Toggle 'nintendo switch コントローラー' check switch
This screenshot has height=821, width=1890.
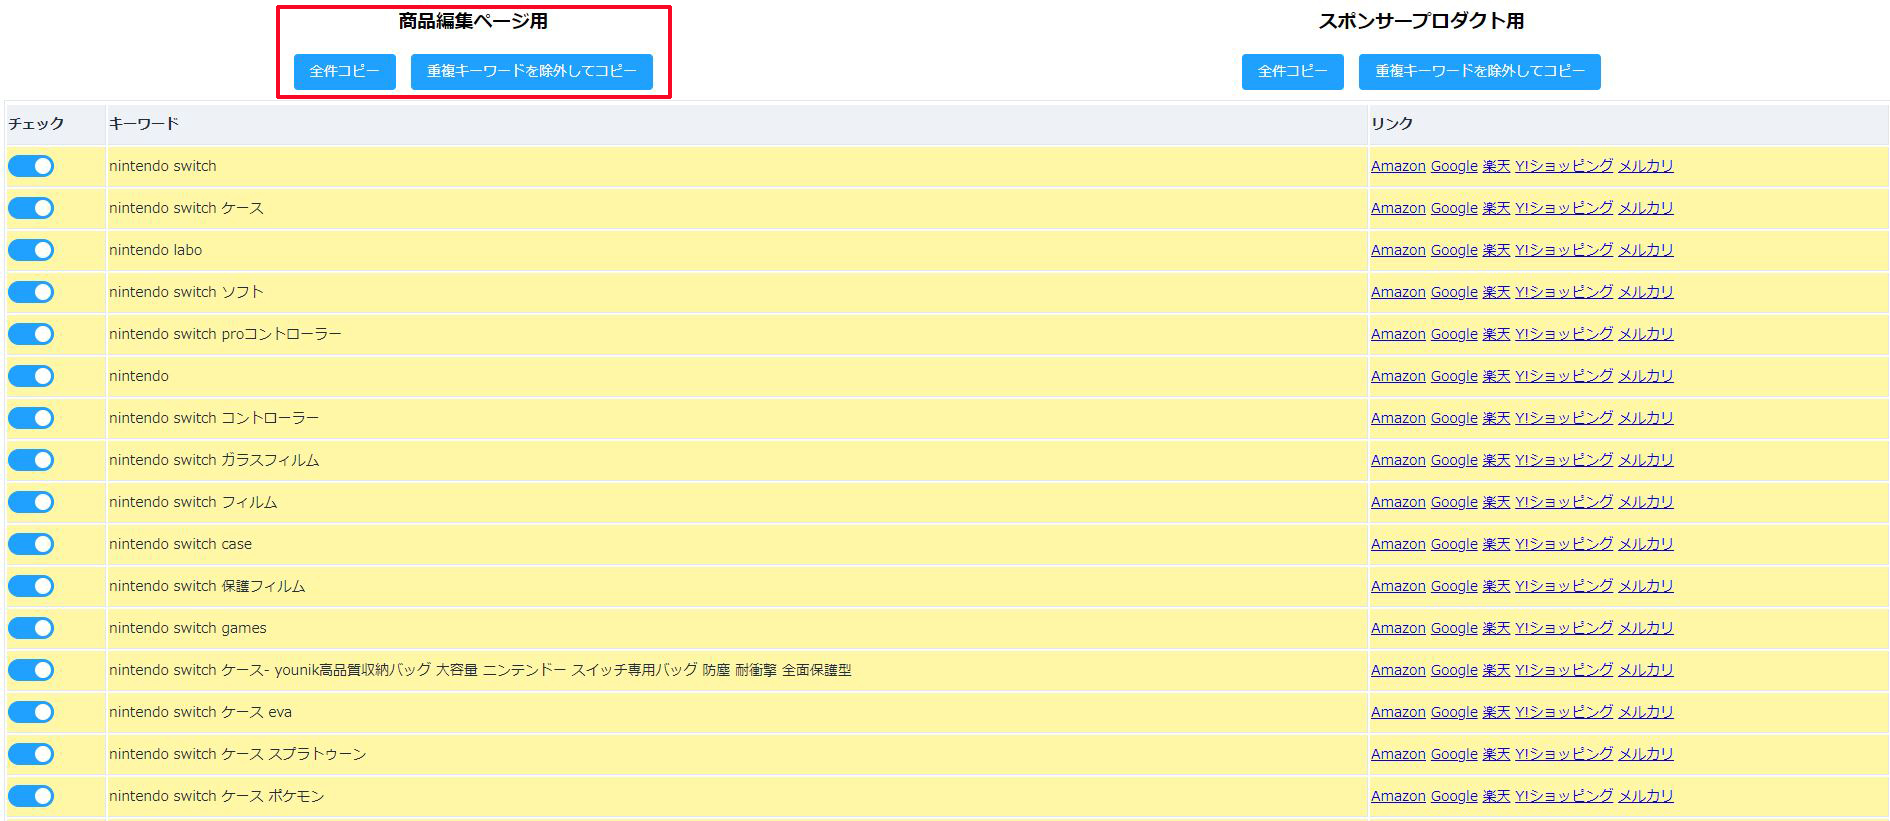pyautogui.click(x=31, y=418)
